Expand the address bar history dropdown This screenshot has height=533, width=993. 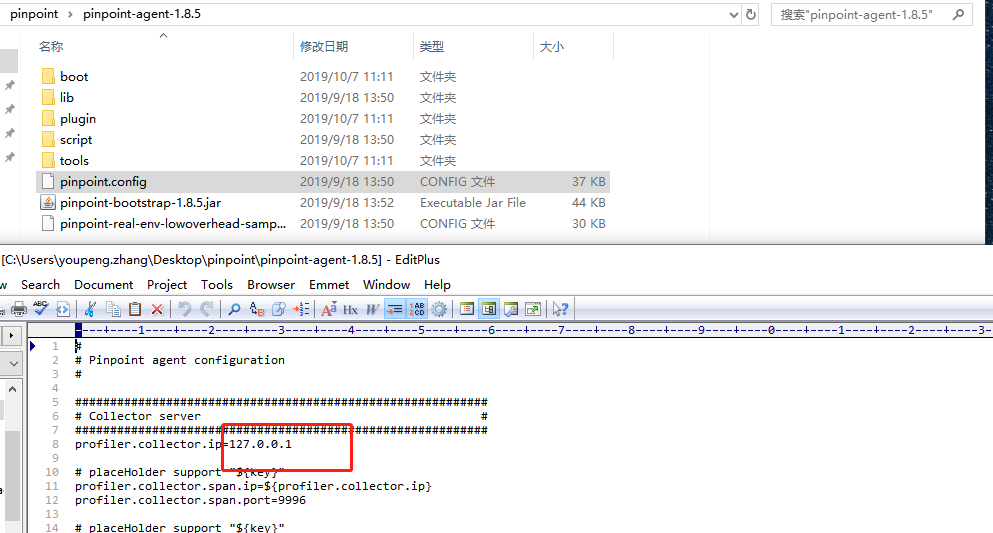coord(734,15)
